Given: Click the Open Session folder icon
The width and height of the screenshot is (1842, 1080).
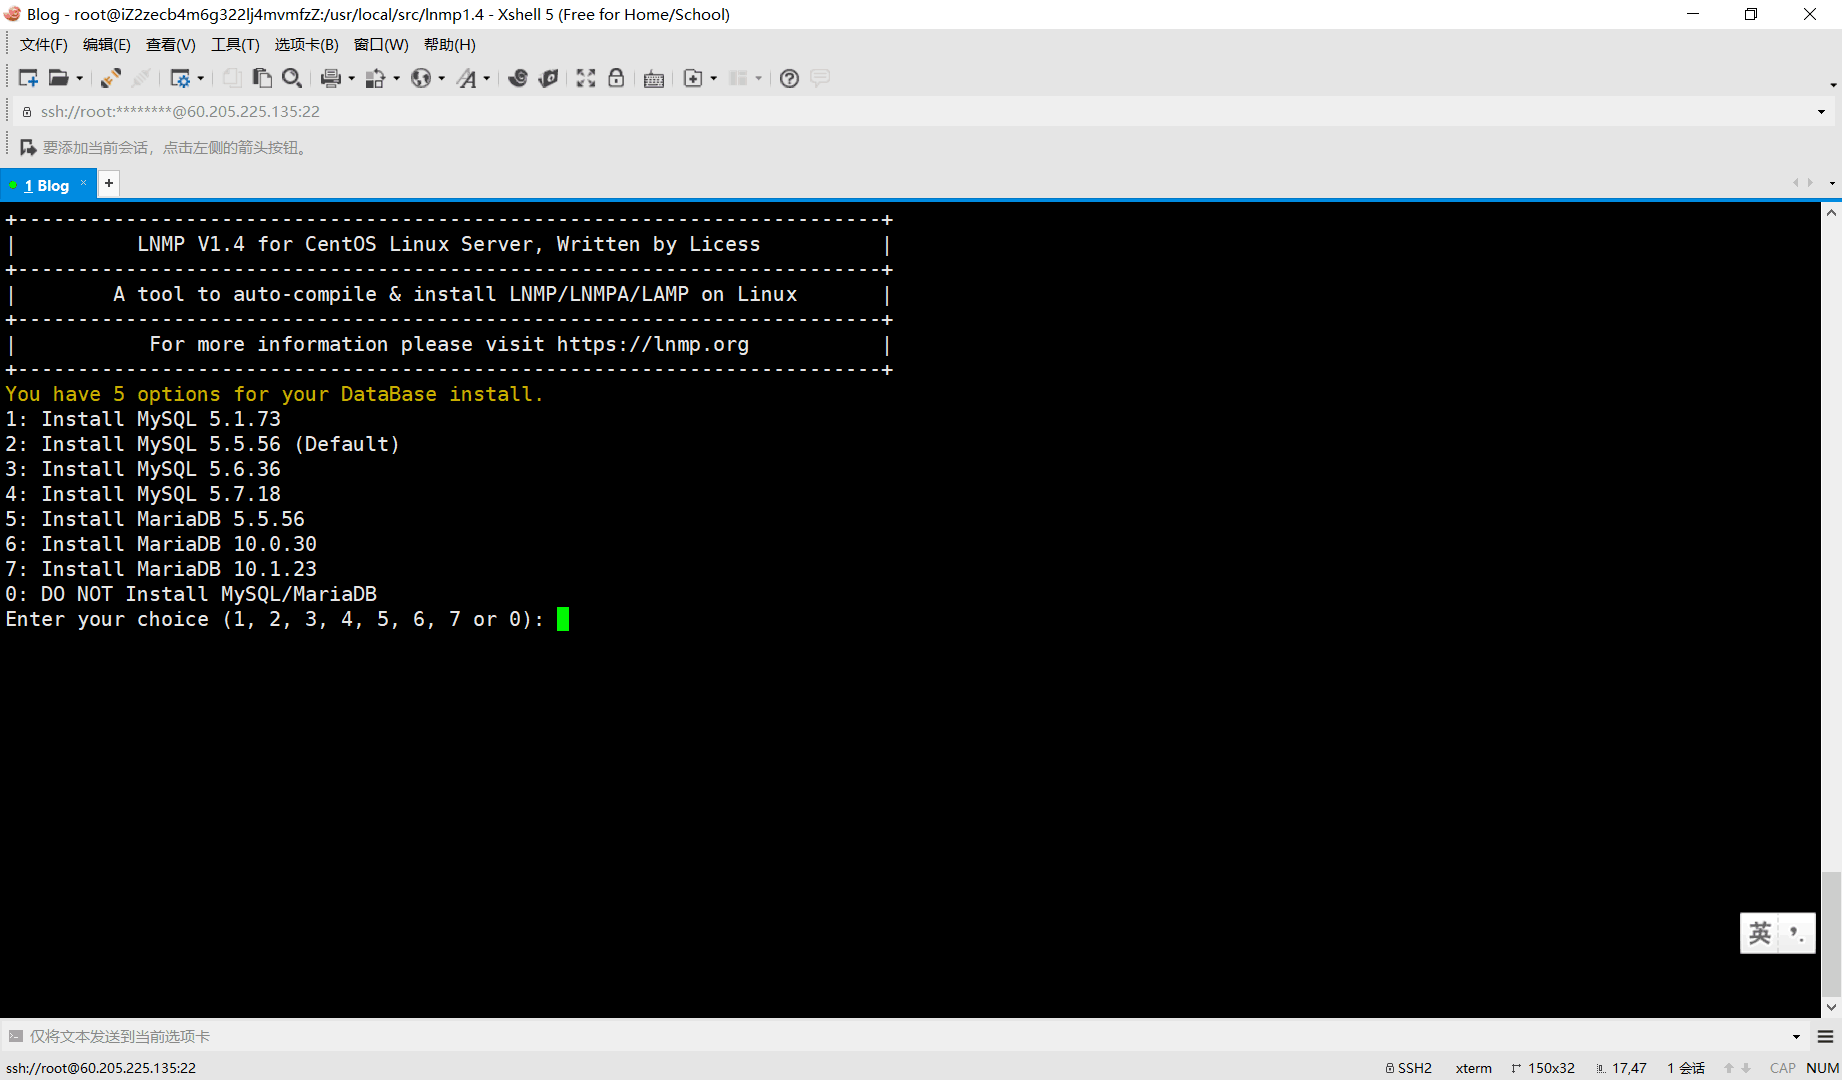Looking at the screenshot, I should click(x=59, y=78).
